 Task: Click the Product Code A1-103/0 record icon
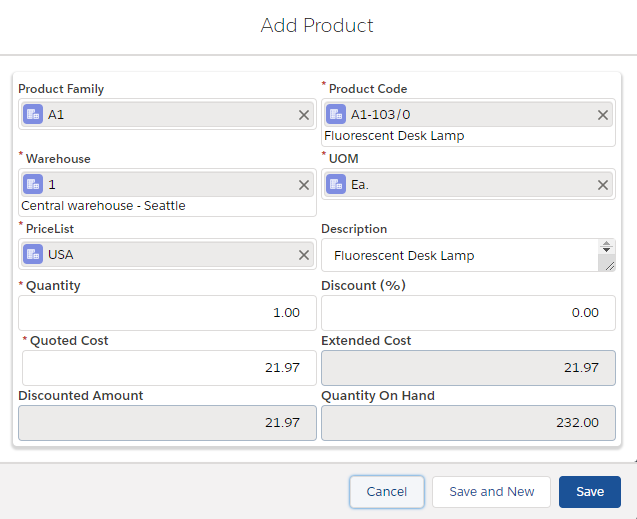tap(336, 115)
